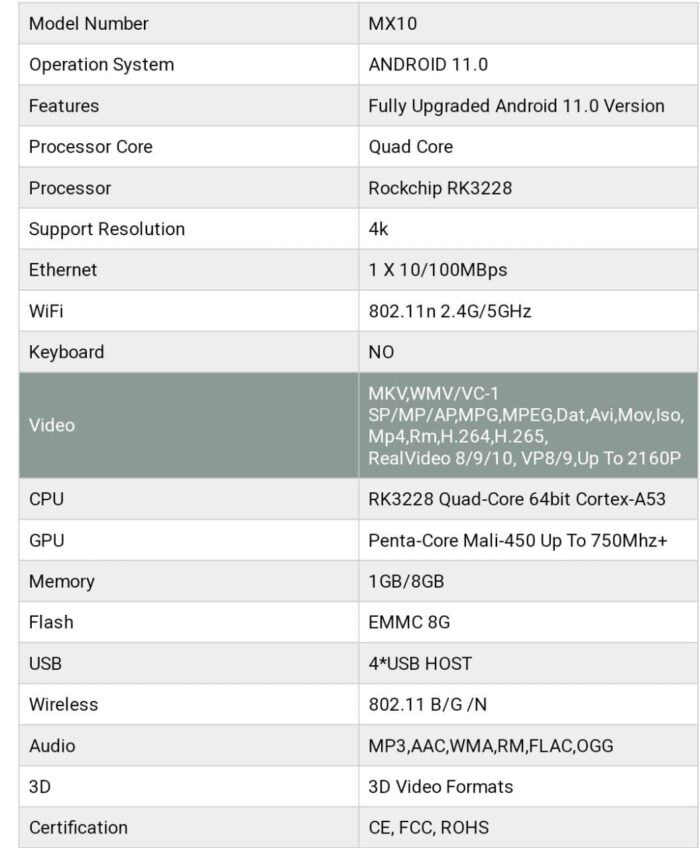The image size is (700, 848).
Task: Click the highlighted Video row label
Action: click(x=51, y=425)
